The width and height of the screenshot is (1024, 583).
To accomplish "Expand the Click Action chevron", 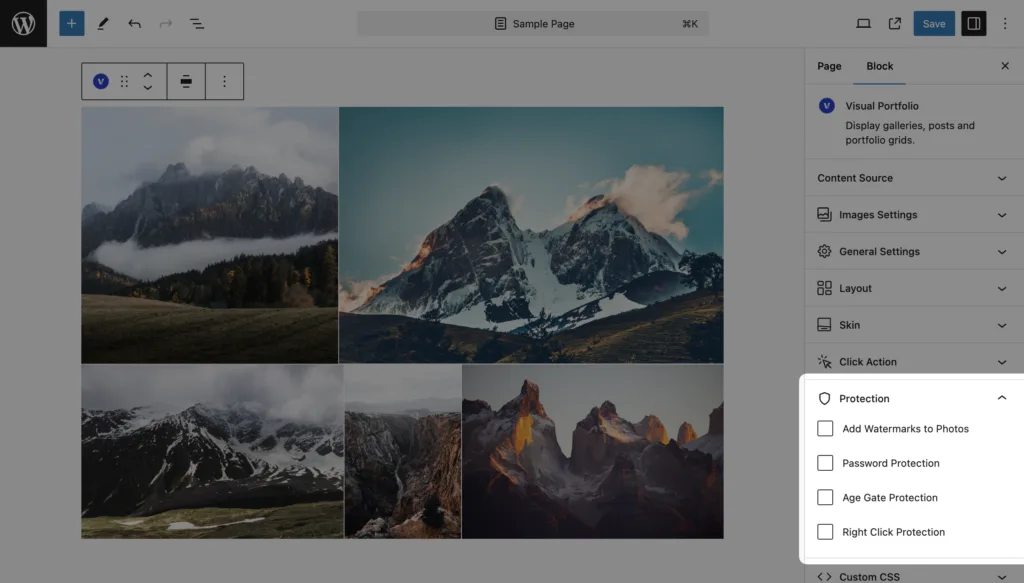I will 1002,362.
